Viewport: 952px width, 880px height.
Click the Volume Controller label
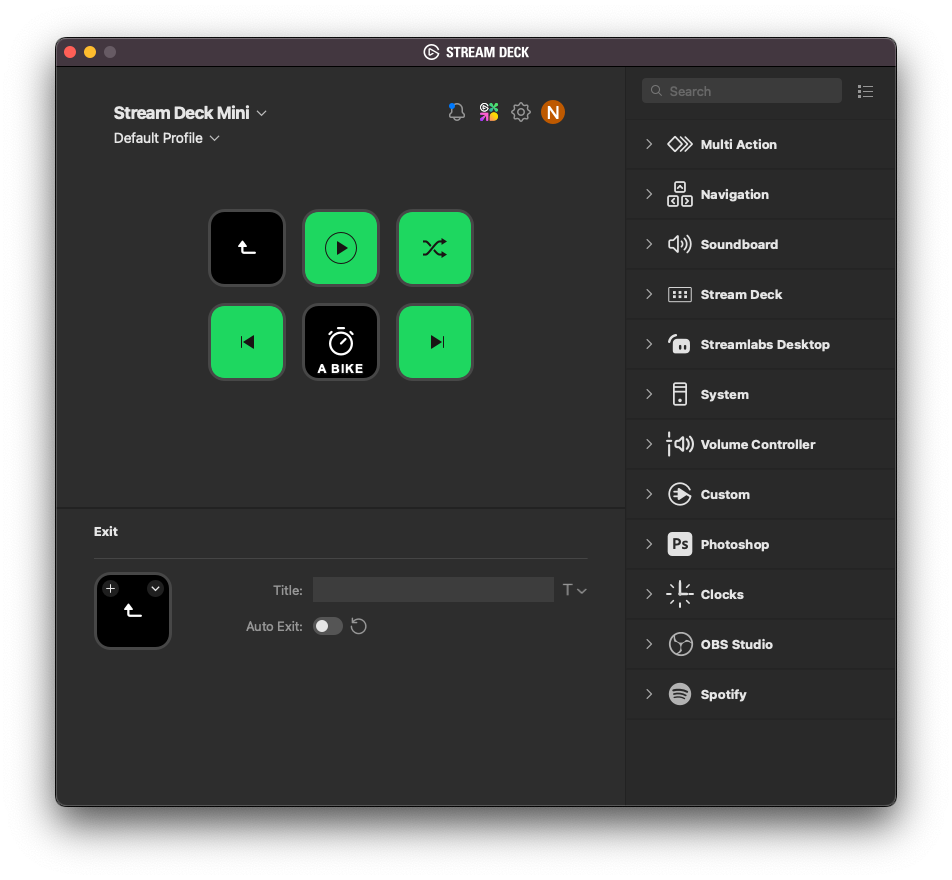click(x=758, y=445)
